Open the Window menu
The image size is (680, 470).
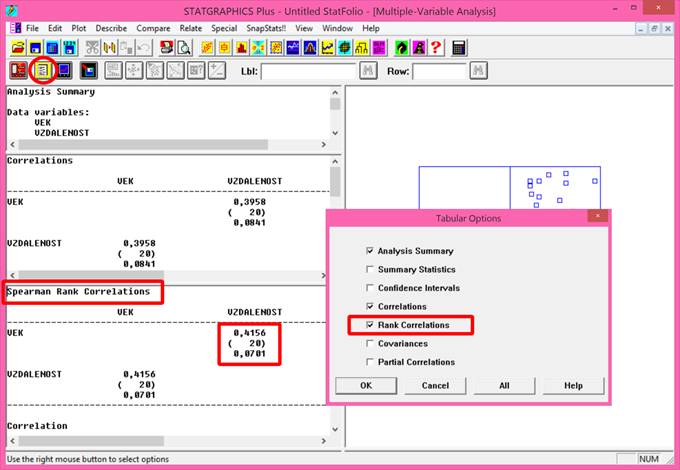point(337,28)
